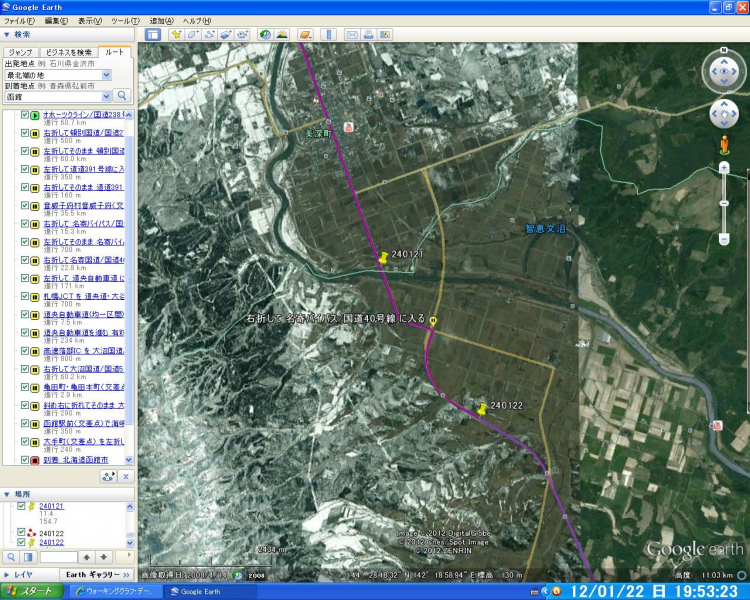Click the green start icon beside オホーツクライン

click(34, 115)
